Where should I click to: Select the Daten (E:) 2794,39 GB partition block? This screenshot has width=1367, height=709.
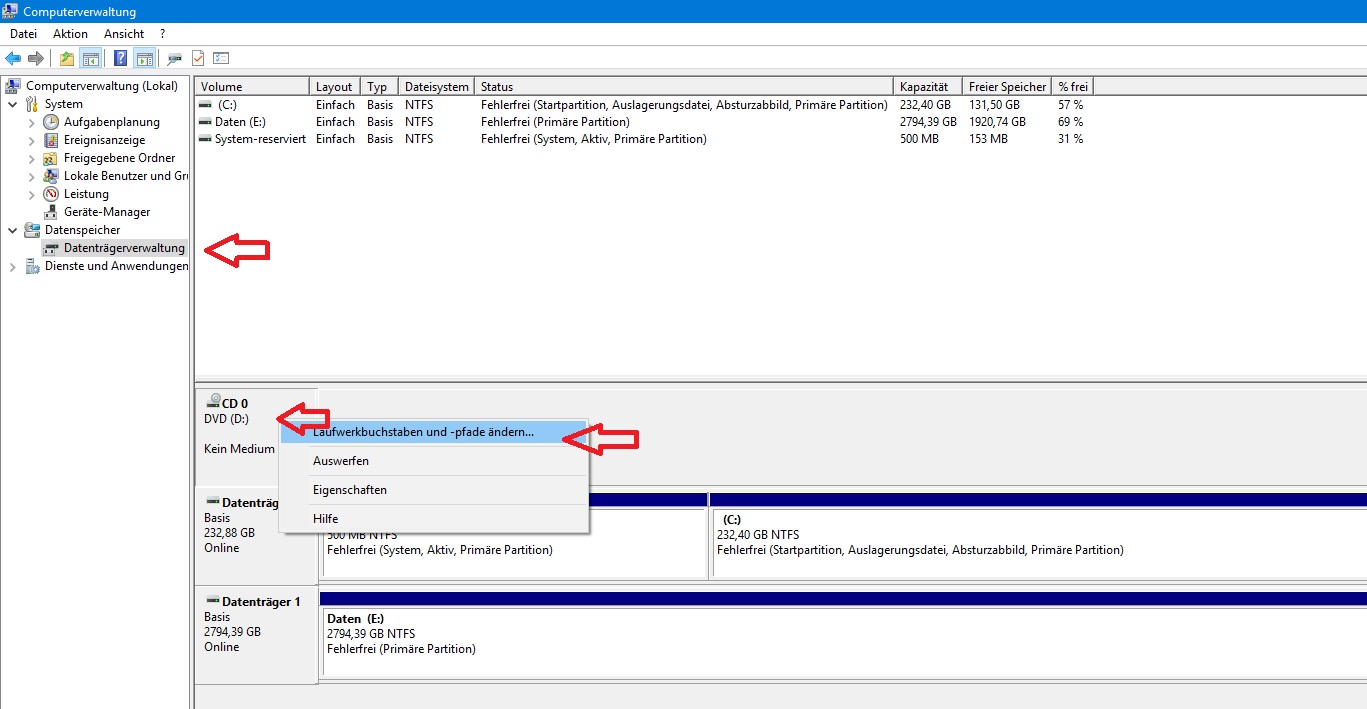click(843, 633)
